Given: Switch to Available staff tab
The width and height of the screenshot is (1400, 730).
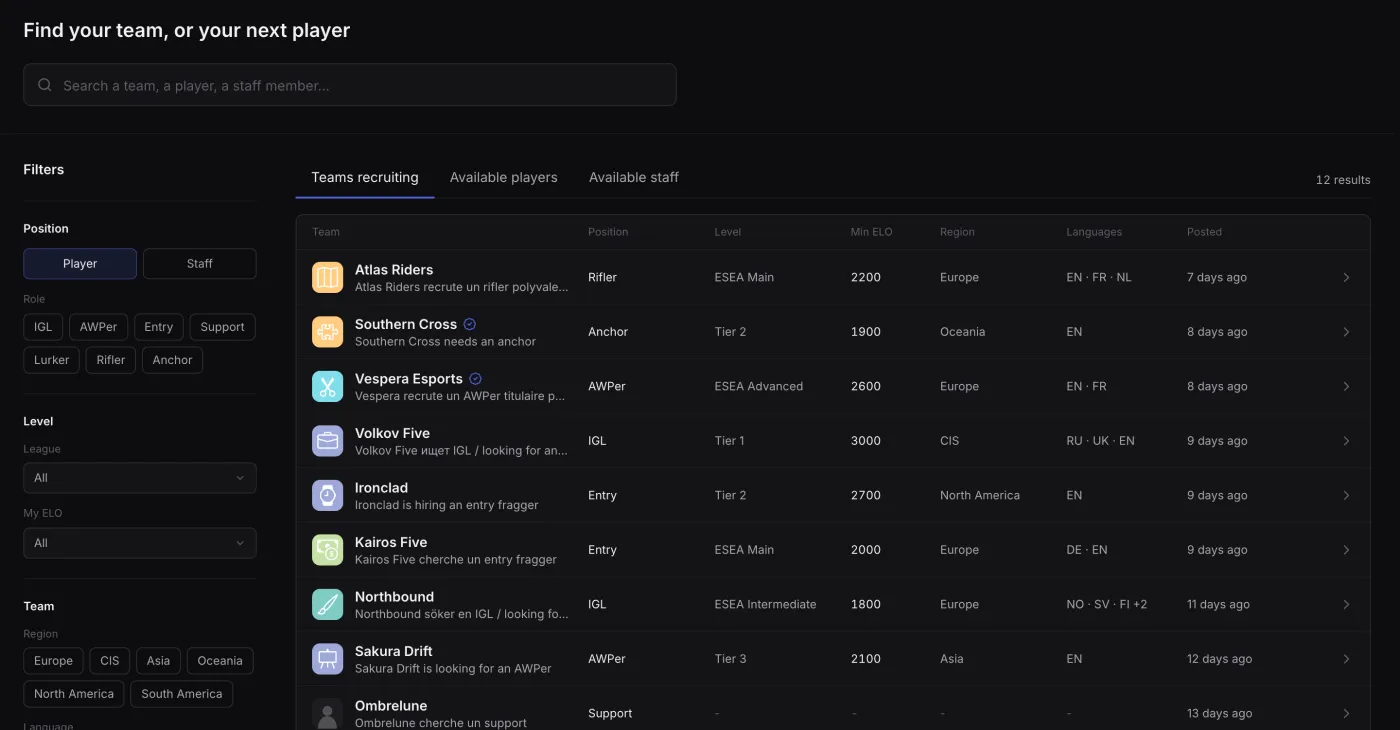Looking at the screenshot, I should 634,177.
